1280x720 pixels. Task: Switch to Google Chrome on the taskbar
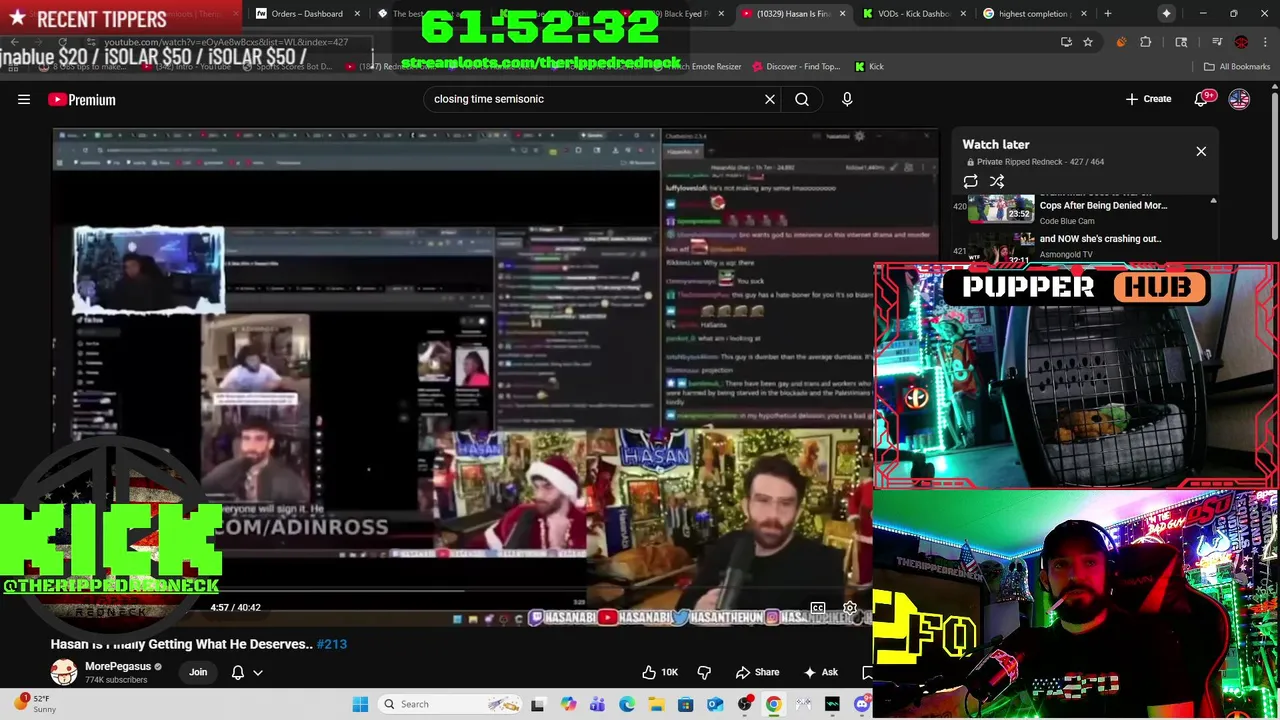[x=774, y=704]
